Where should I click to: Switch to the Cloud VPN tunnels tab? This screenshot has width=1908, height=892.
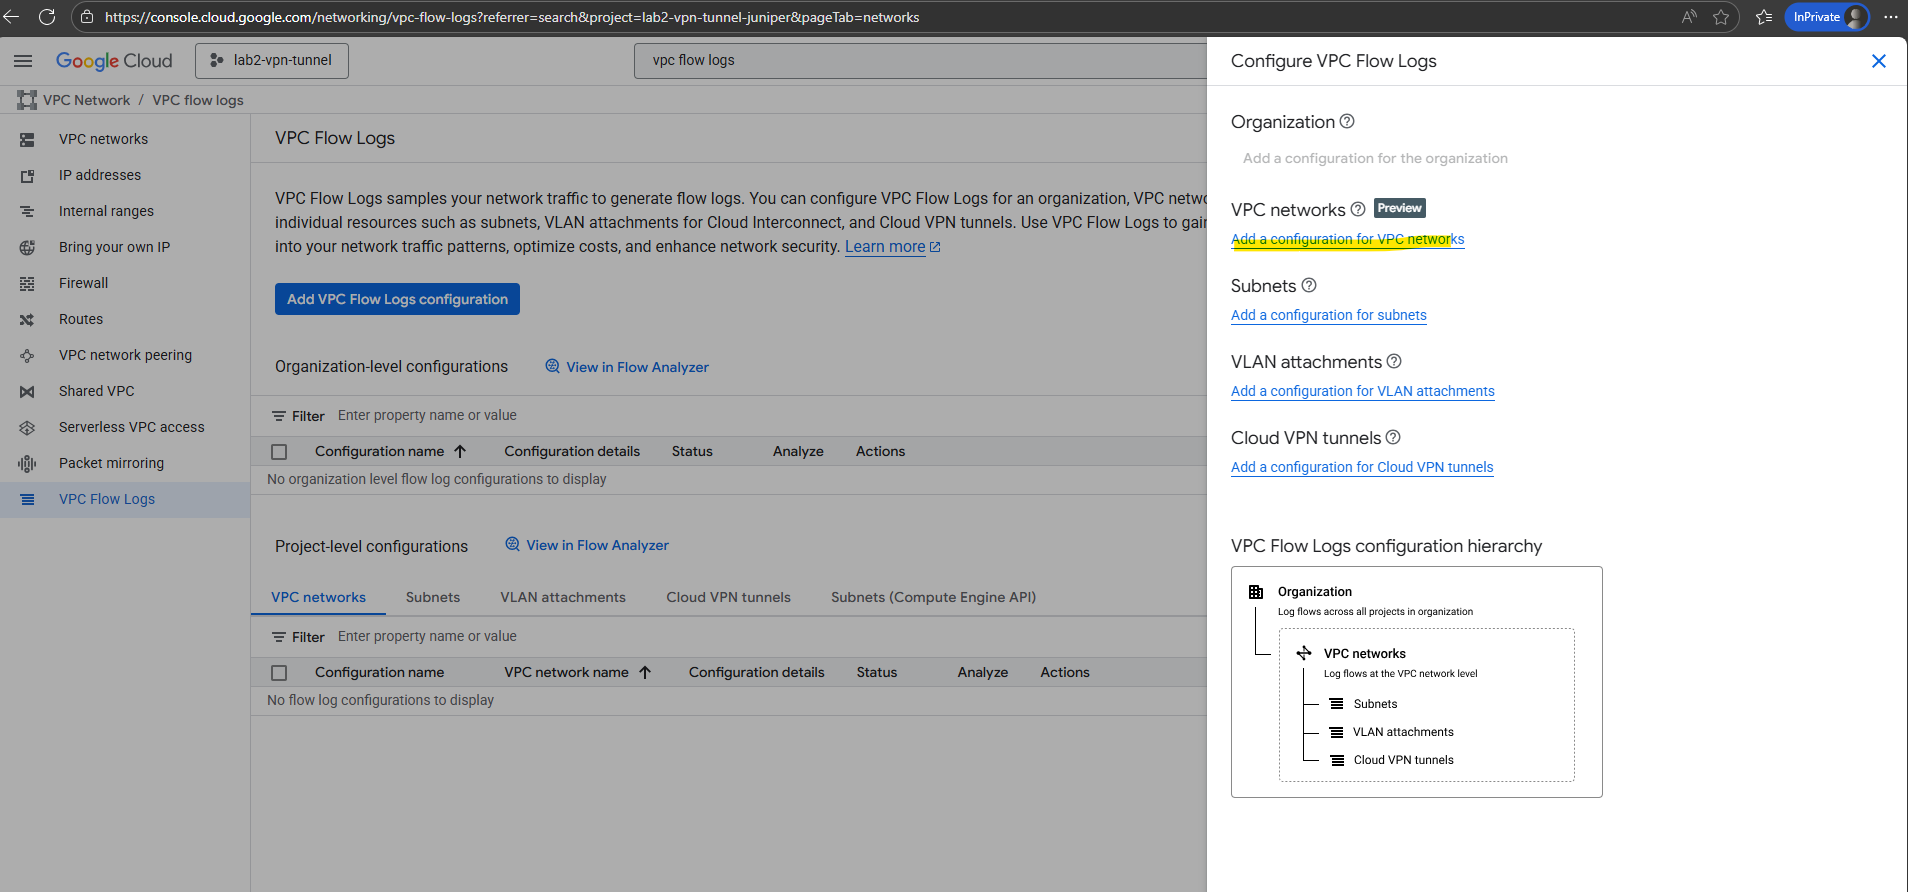pos(728,597)
